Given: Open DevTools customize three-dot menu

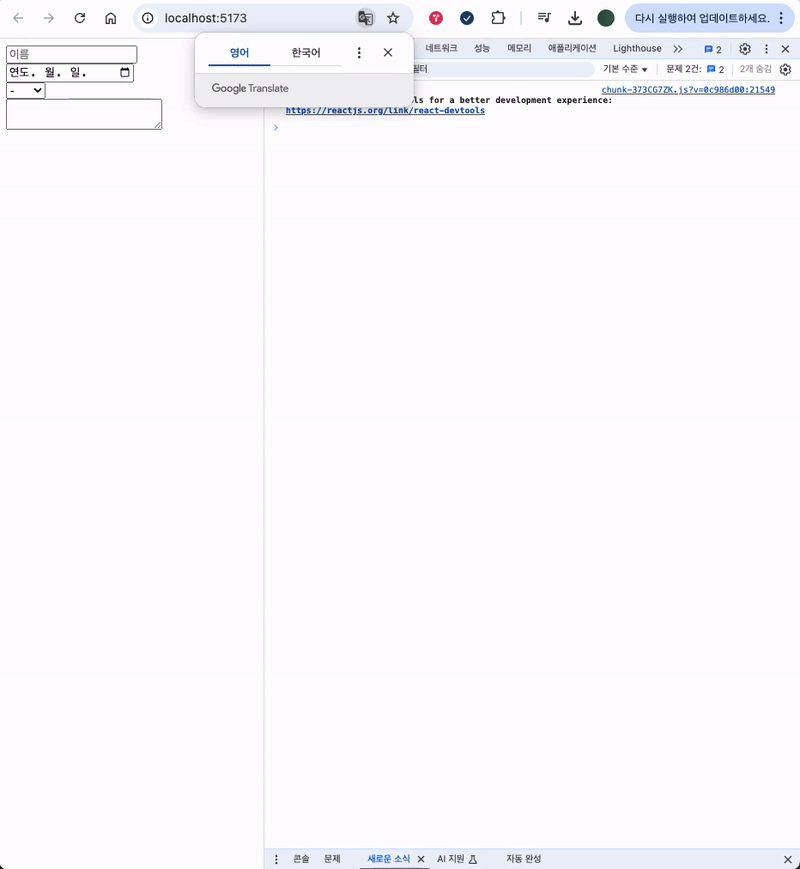Looking at the screenshot, I should pyautogui.click(x=767, y=49).
